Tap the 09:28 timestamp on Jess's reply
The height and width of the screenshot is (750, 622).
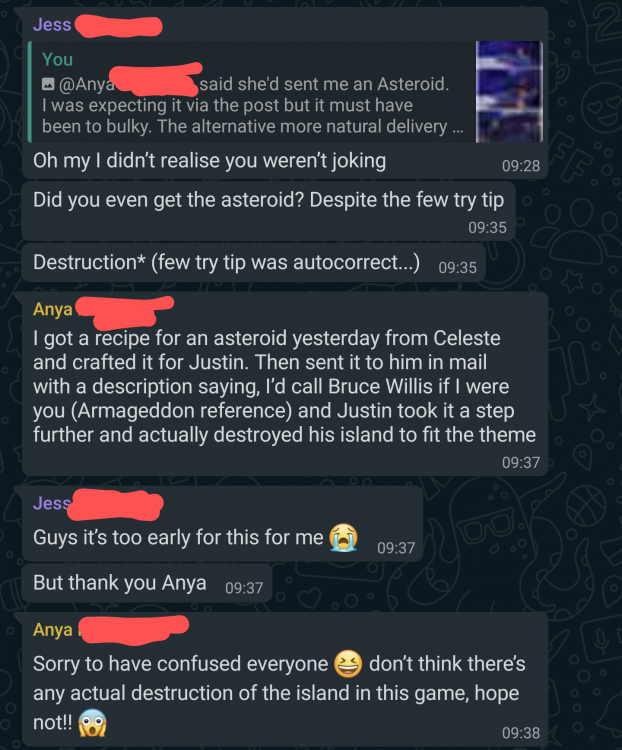[521, 166]
